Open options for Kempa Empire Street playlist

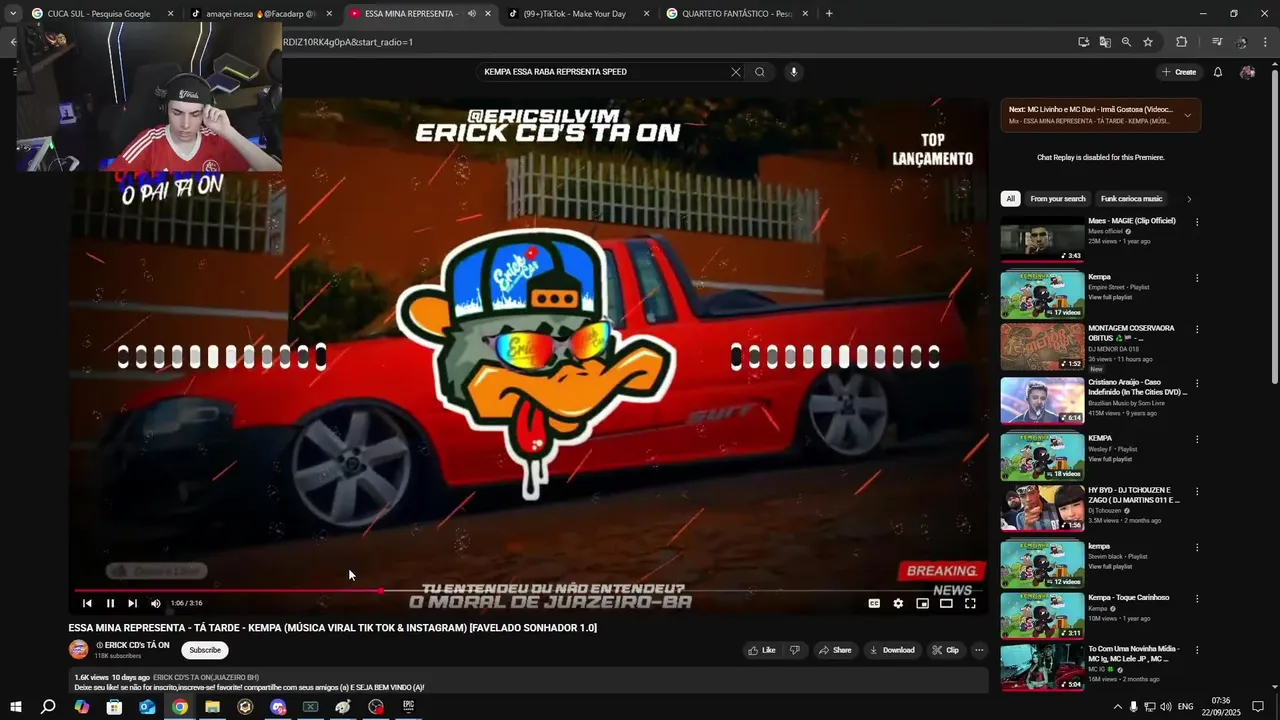(1197, 278)
